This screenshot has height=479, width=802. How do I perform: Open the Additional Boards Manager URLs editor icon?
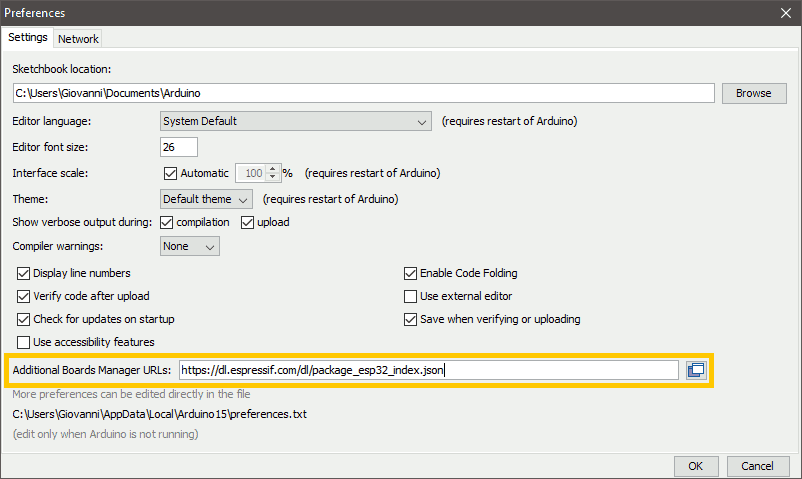pyautogui.click(x=696, y=370)
